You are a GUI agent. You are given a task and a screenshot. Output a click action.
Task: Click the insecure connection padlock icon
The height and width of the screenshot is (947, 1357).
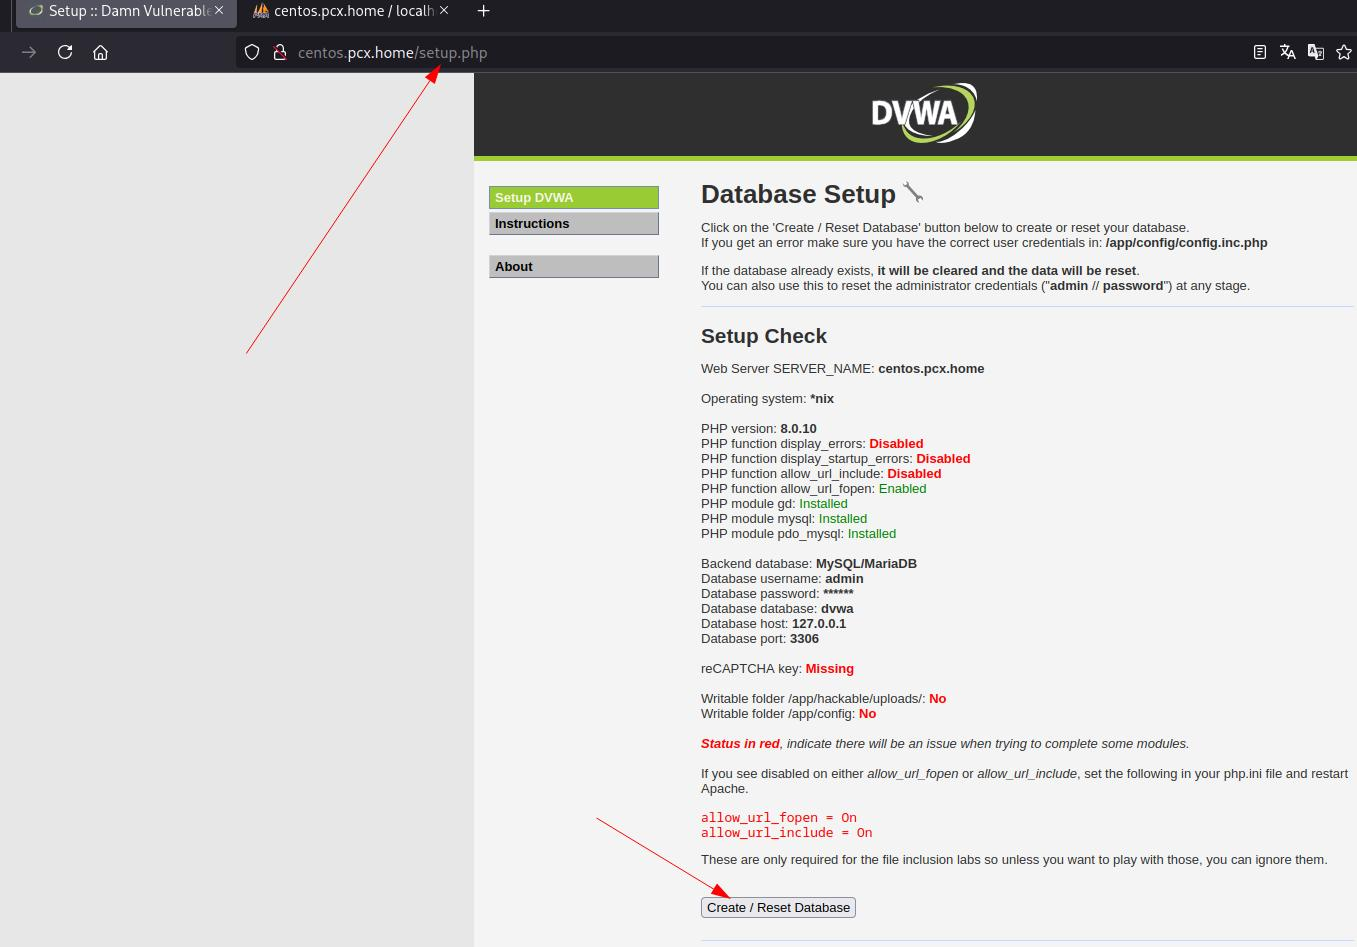(x=279, y=52)
